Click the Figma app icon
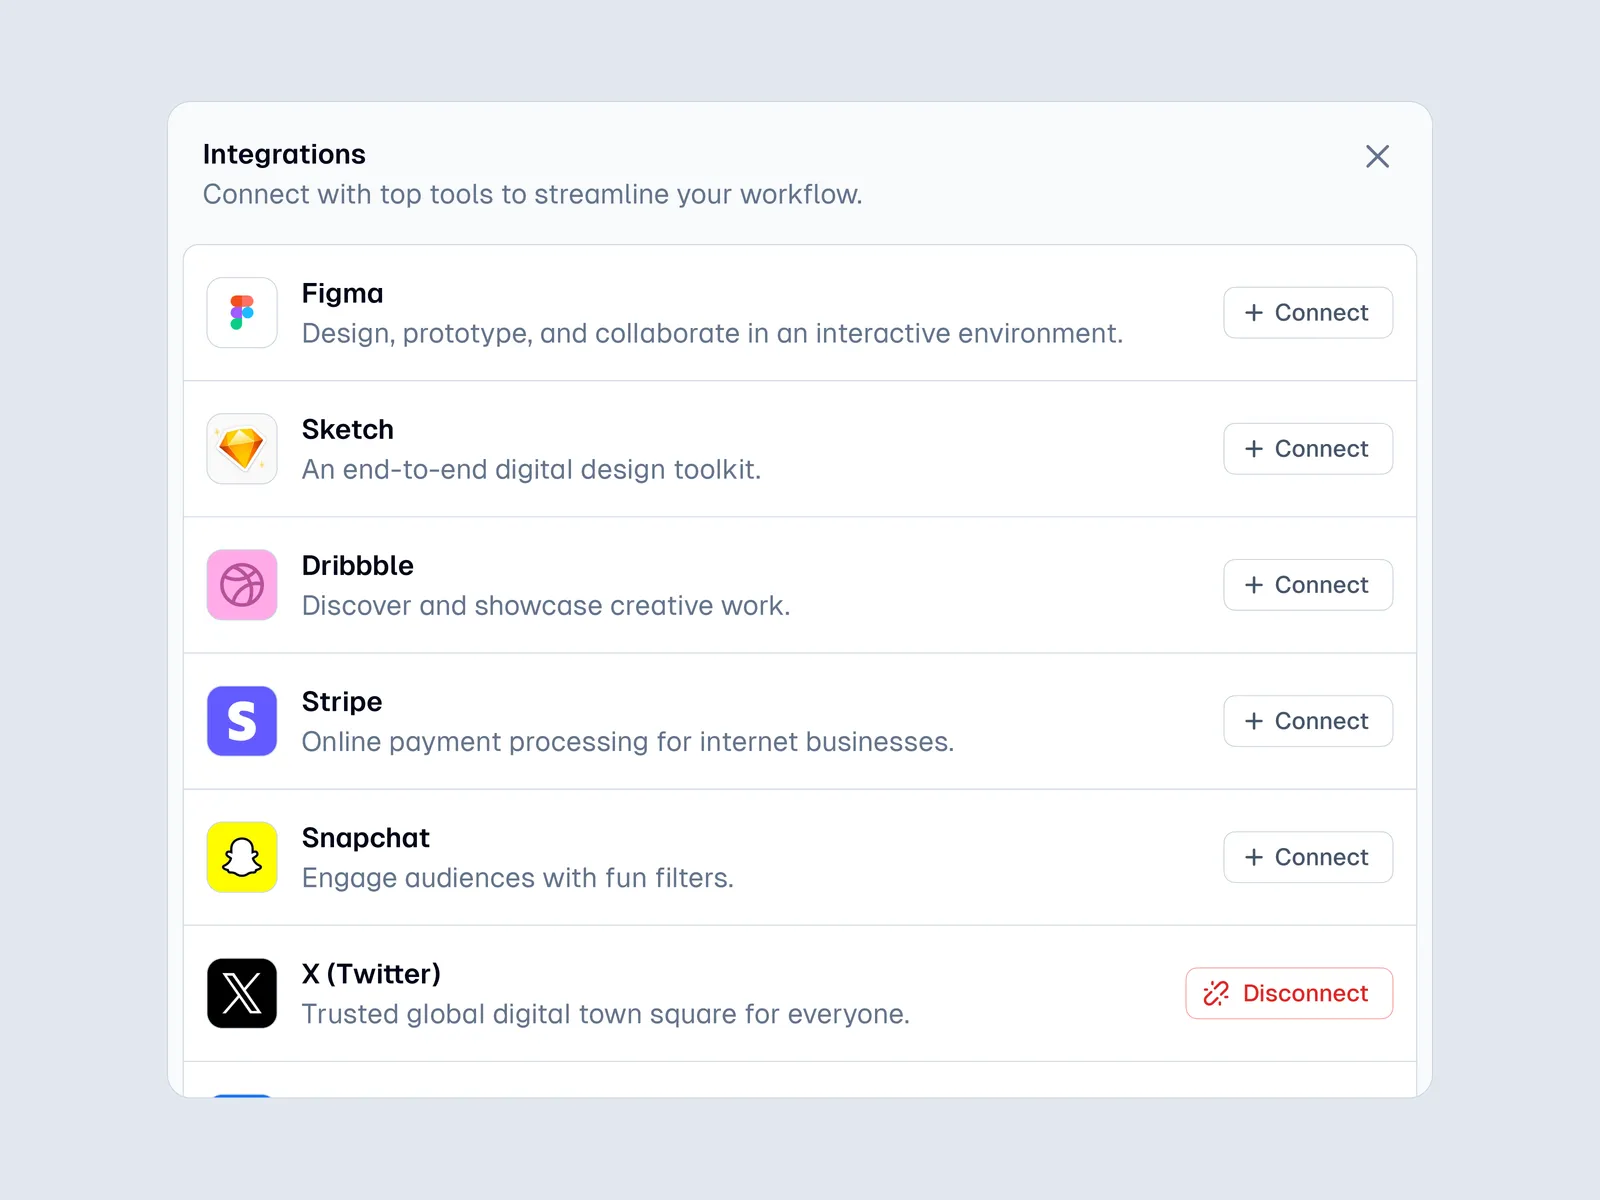Viewport: 1600px width, 1200px height. pyautogui.click(x=242, y=313)
